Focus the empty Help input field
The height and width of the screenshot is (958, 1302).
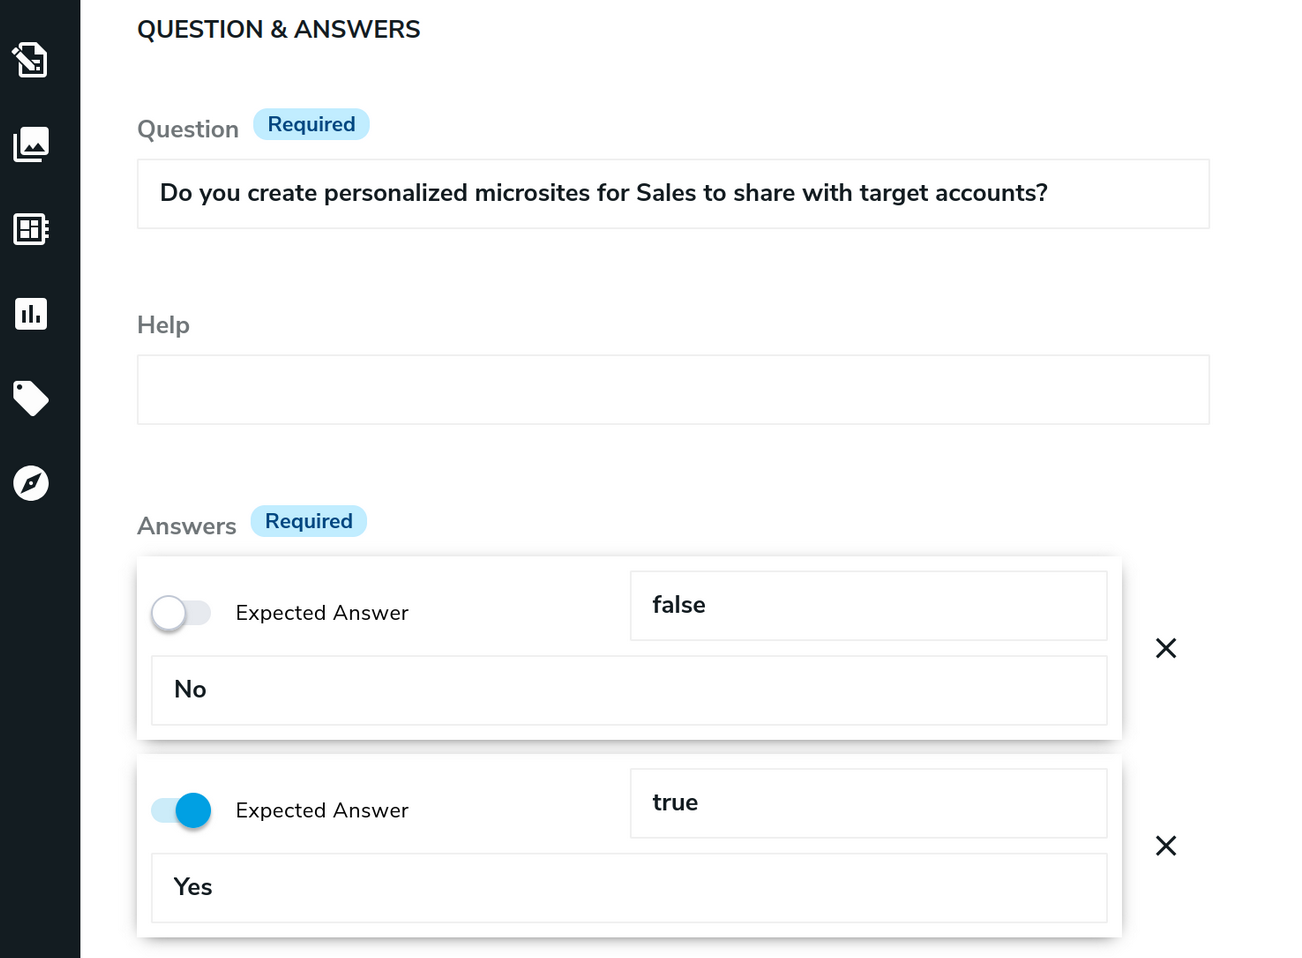672,390
